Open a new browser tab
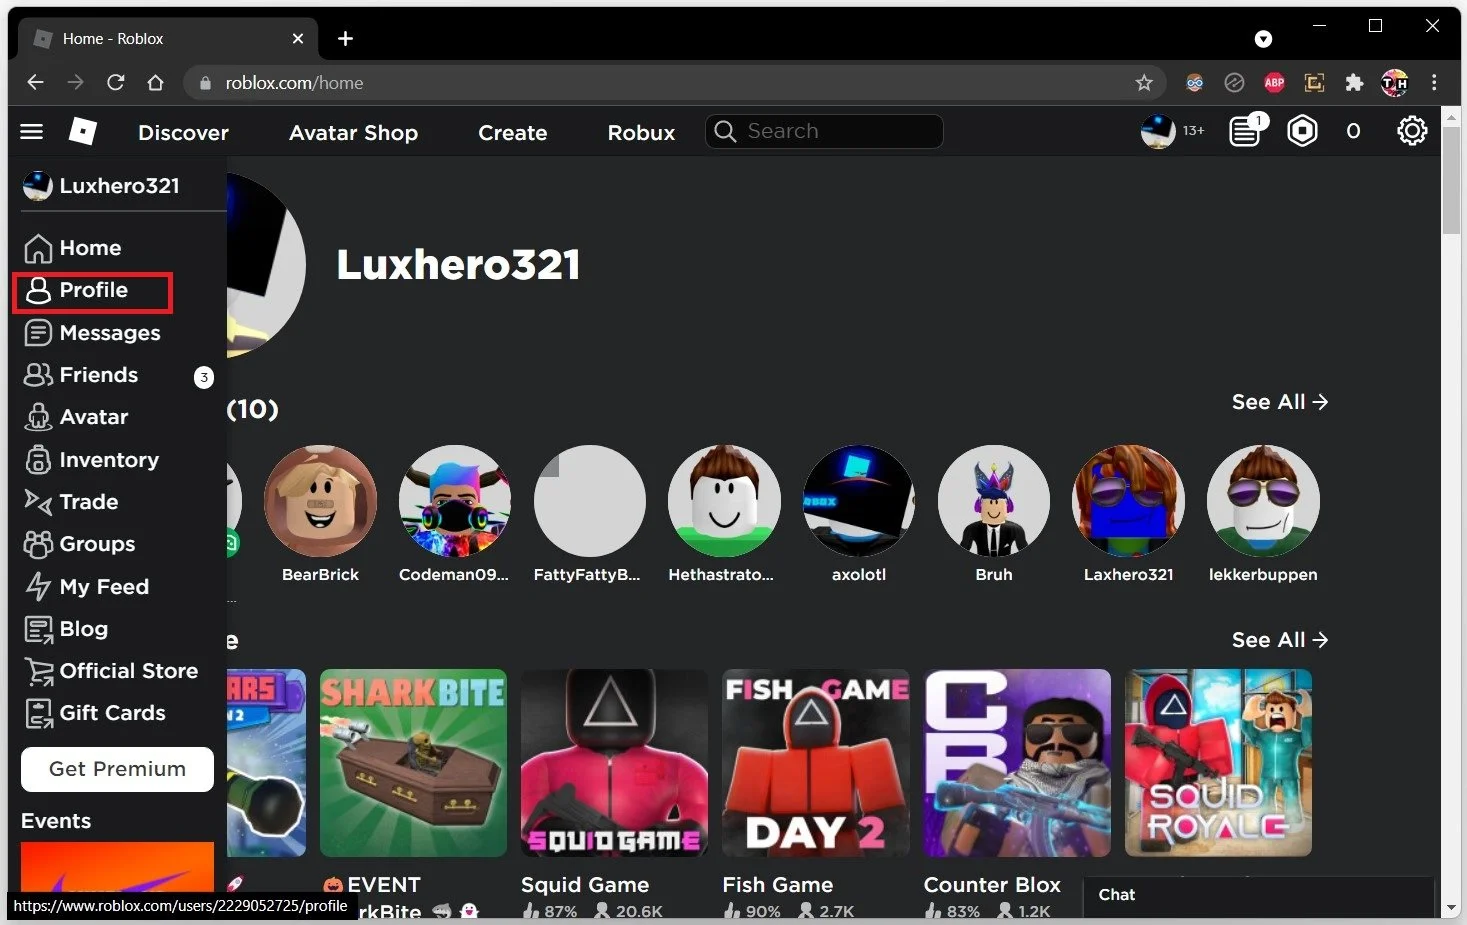Viewport: 1467px width, 925px height. [x=345, y=38]
